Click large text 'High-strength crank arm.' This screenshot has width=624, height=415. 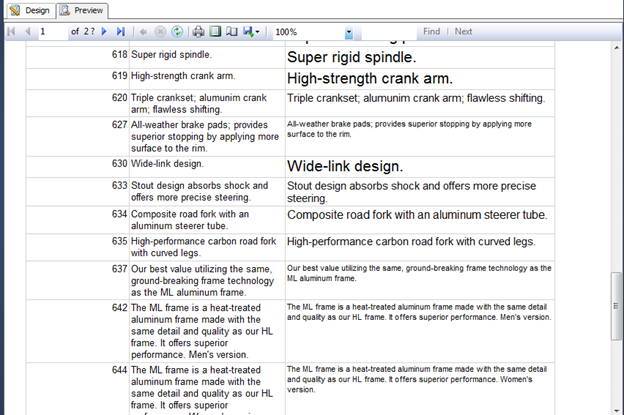[370, 79]
